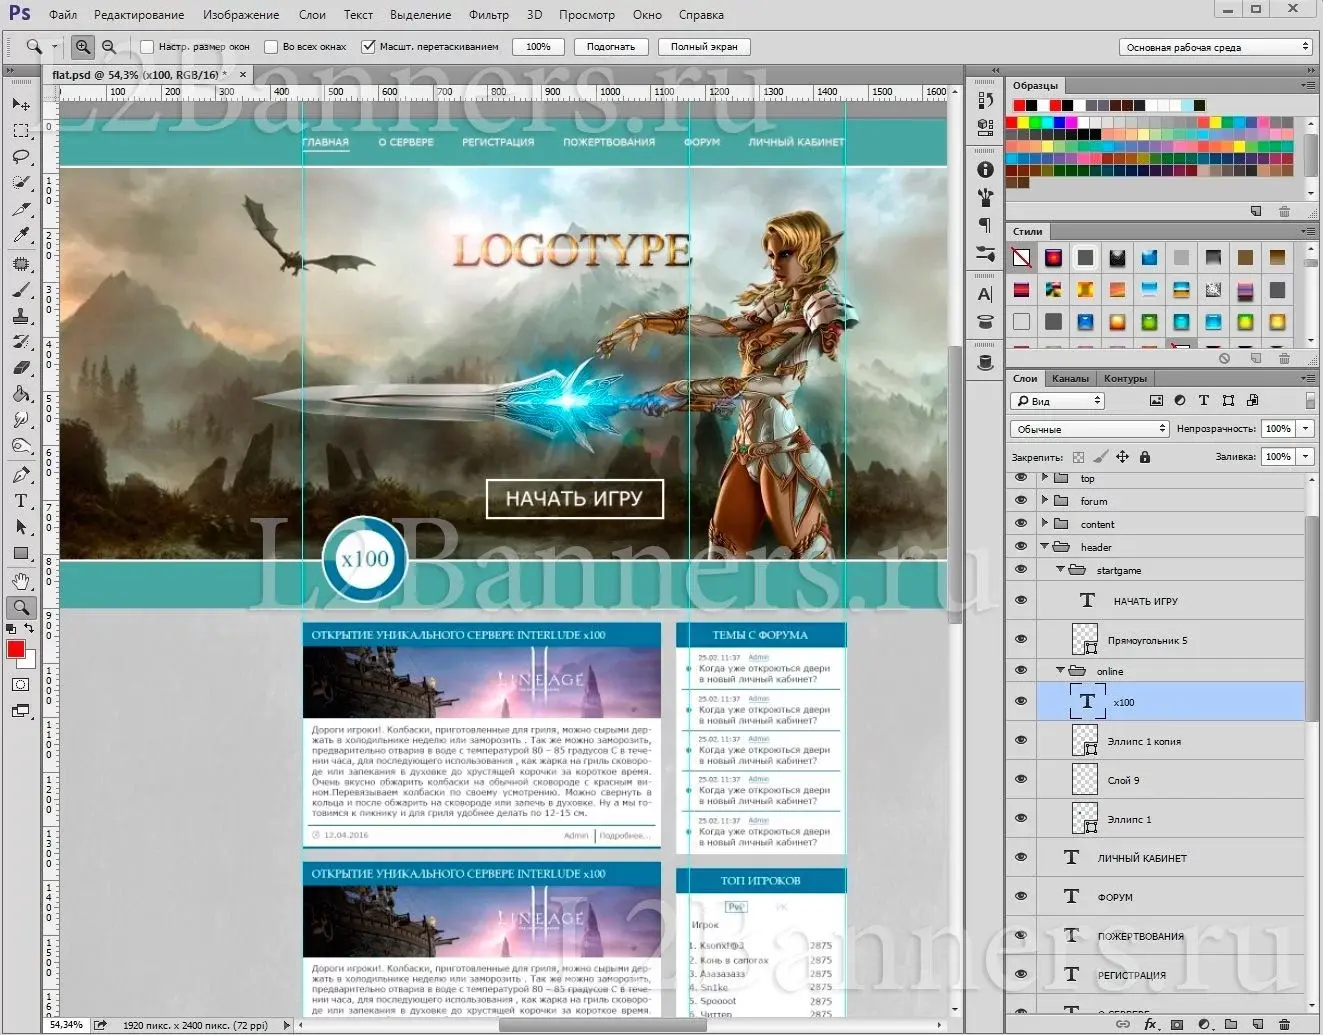Select the Zoom tool in toolbox

[21, 607]
